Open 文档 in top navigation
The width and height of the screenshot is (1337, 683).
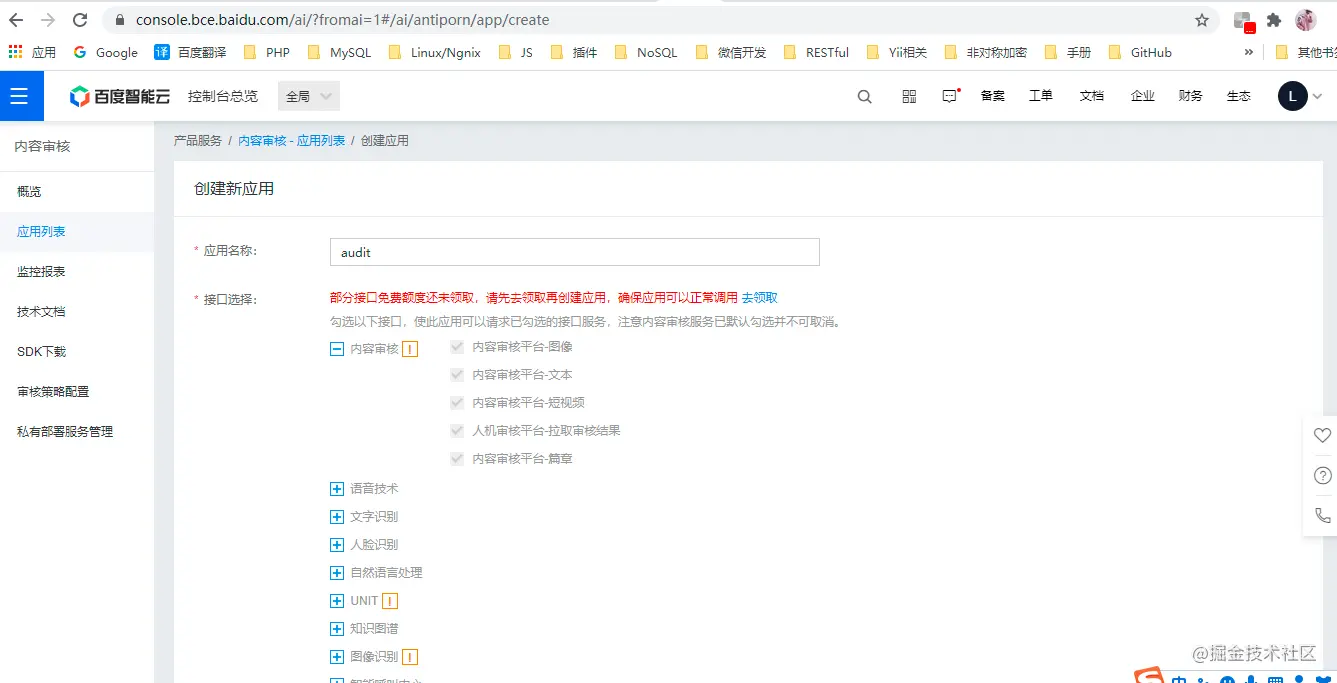click(x=1092, y=96)
